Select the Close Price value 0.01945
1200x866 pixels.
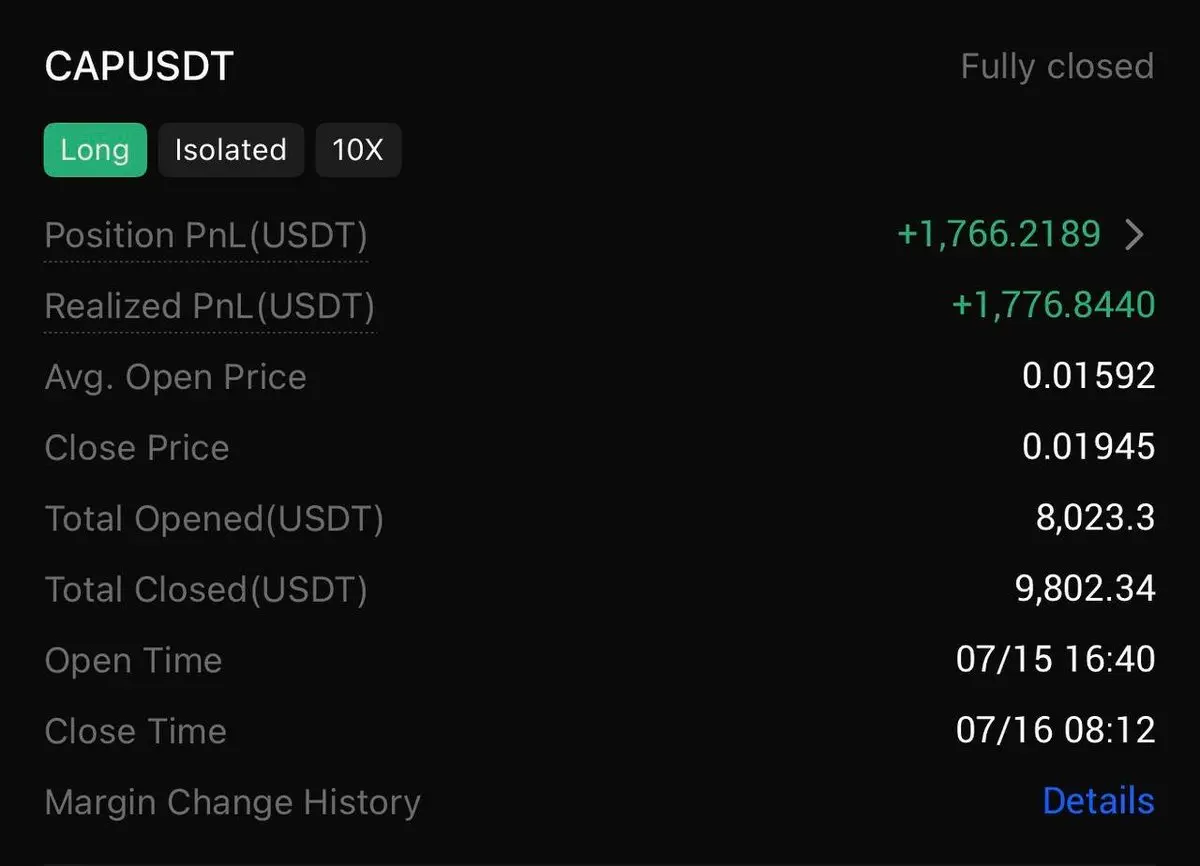click(x=1088, y=447)
